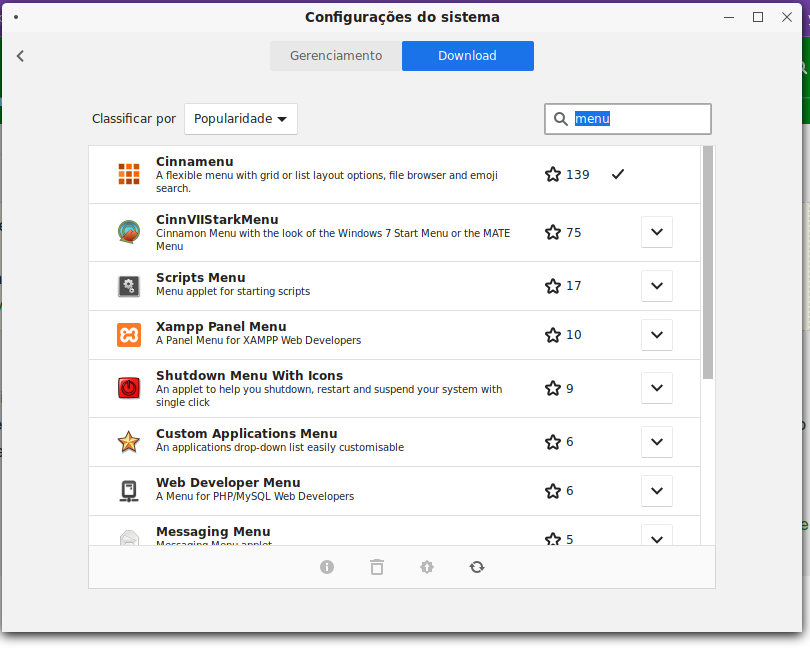Click the Web Developer Menu icon

click(129, 491)
